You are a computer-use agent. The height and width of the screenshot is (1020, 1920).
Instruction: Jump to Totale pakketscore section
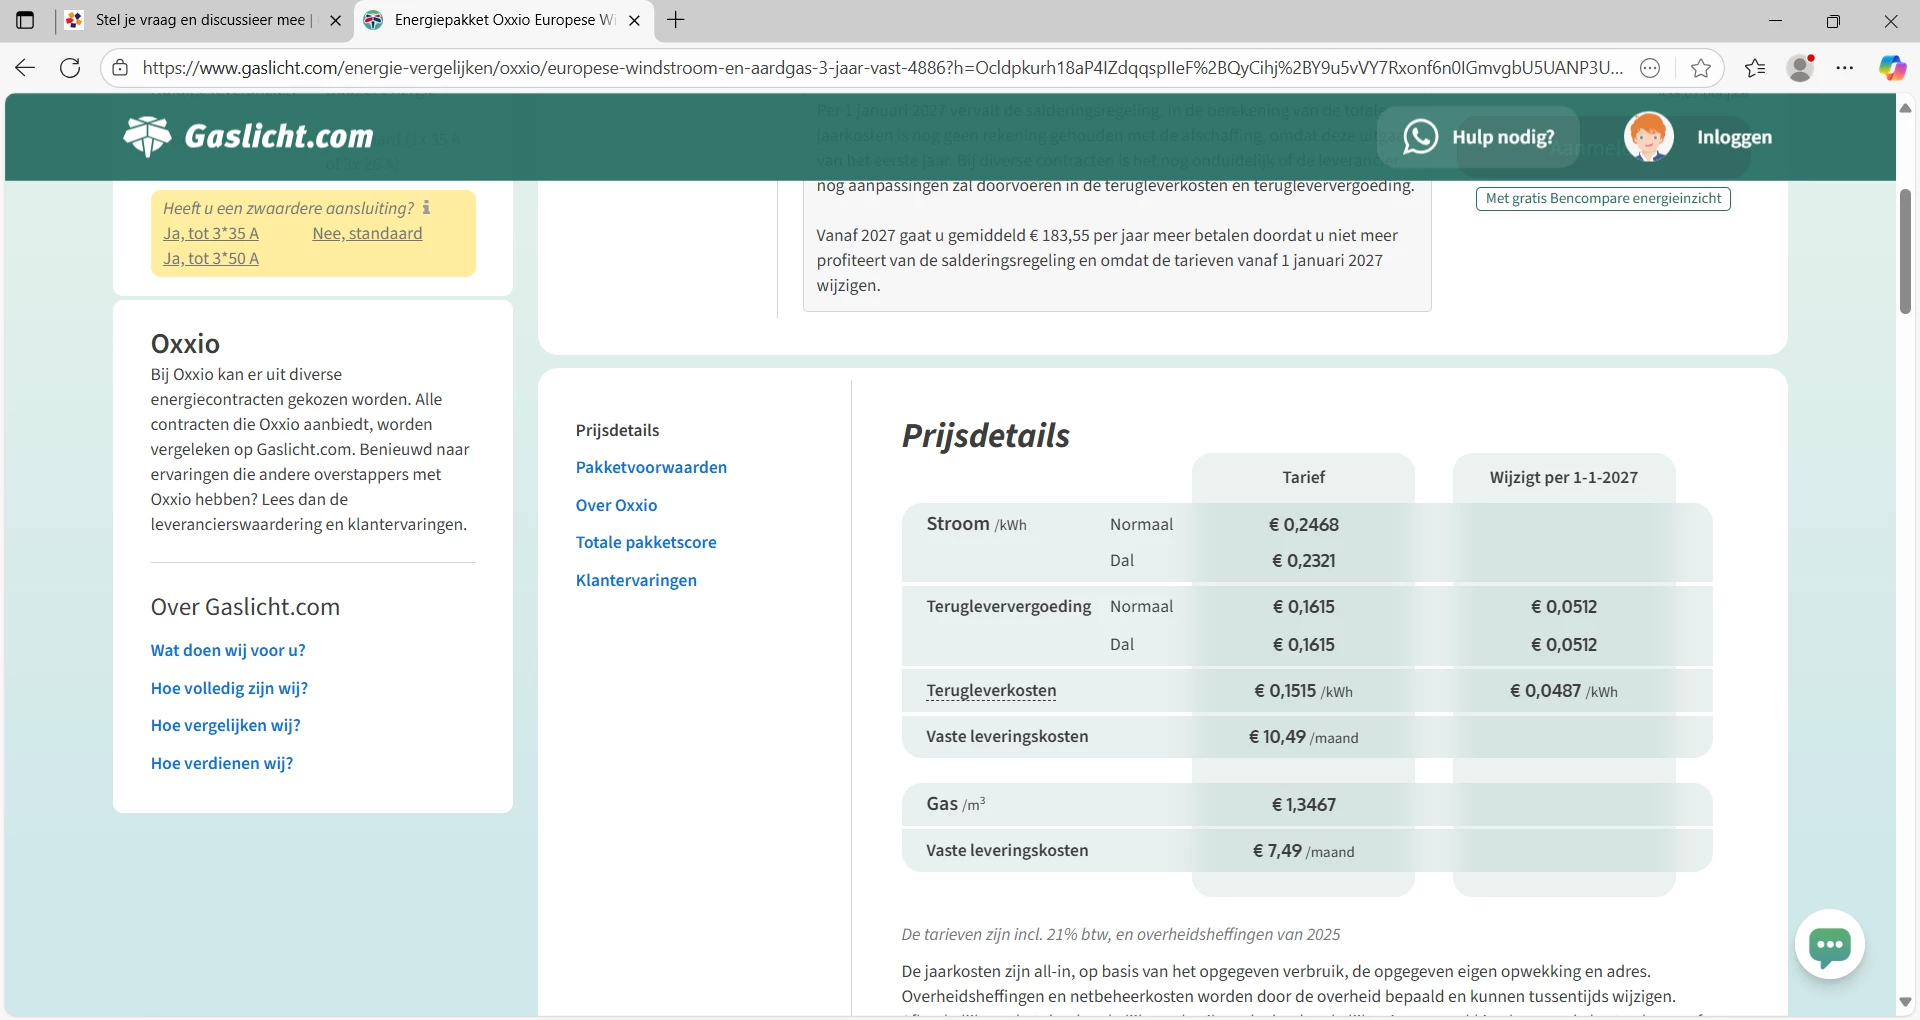point(646,542)
